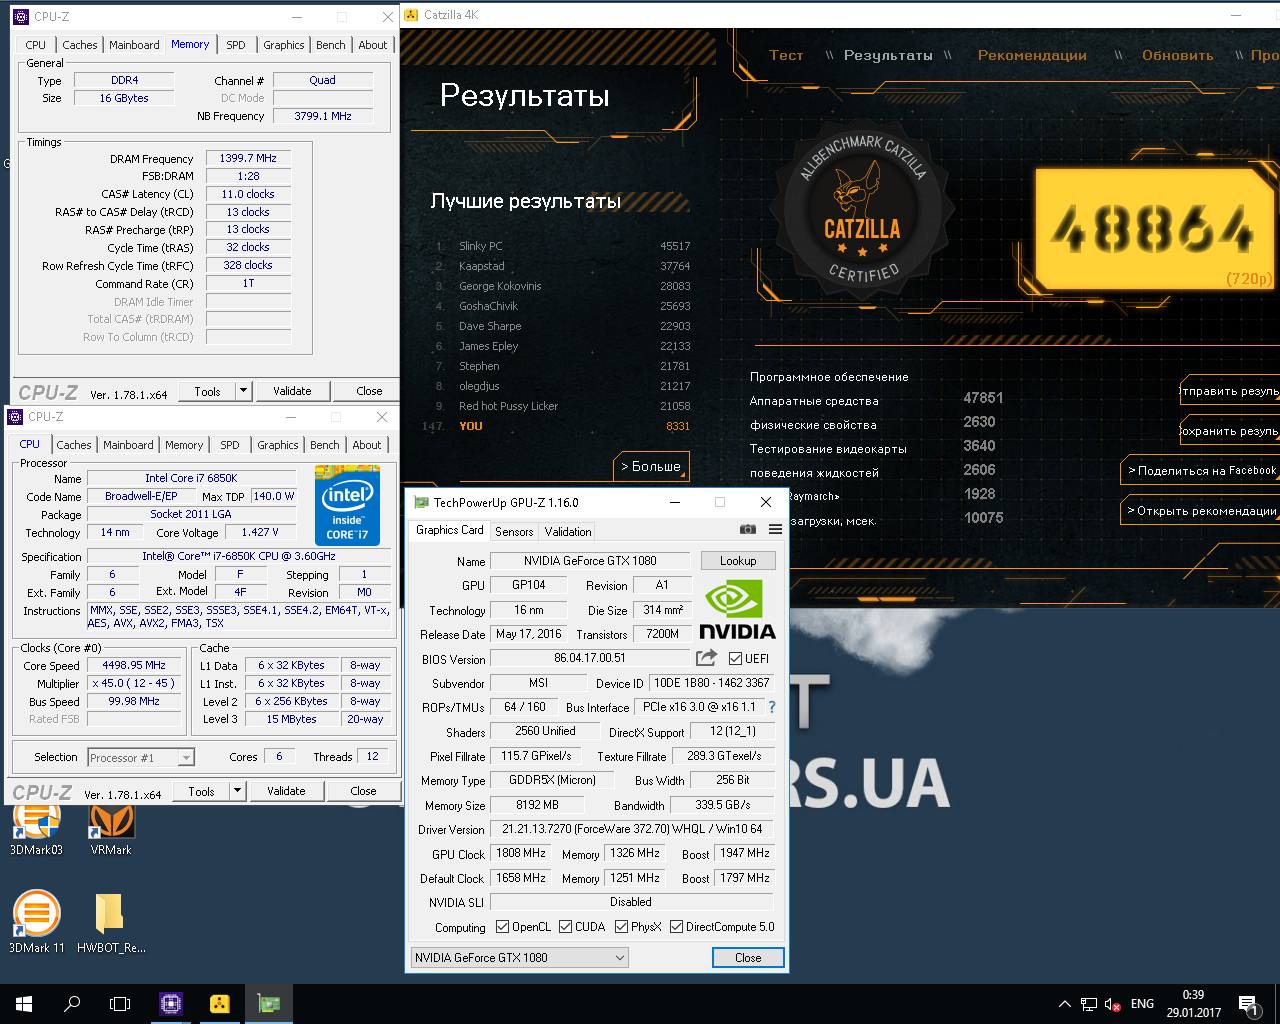Open the GPU-Z hamburger menu icon

click(x=775, y=529)
